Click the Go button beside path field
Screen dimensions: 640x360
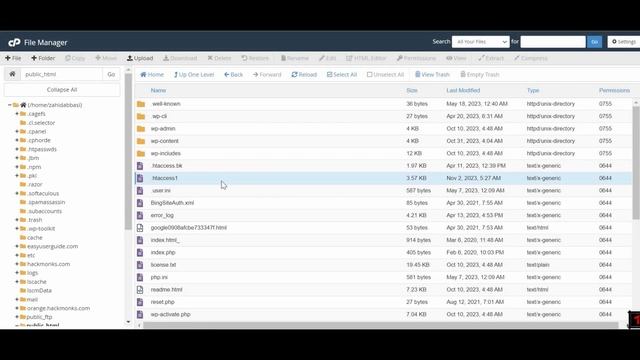(x=111, y=74)
